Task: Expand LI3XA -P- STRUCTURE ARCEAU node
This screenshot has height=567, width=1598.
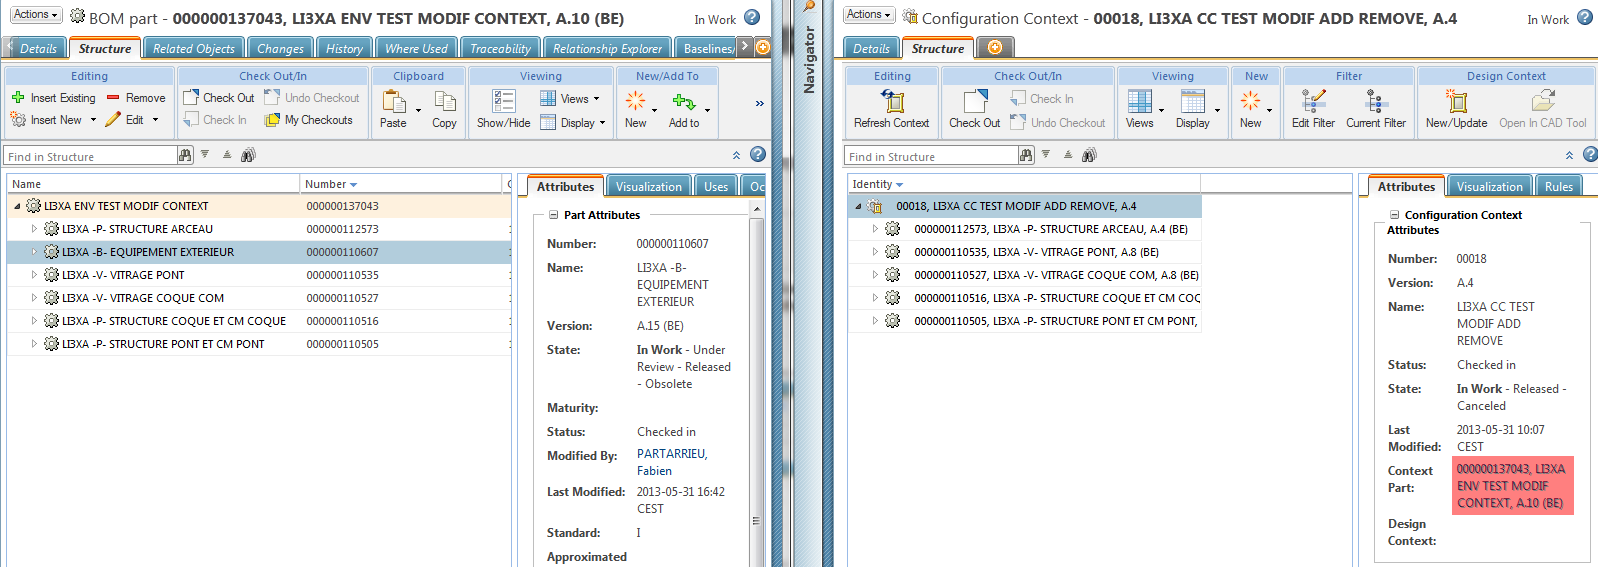Action: tap(34, 229)
